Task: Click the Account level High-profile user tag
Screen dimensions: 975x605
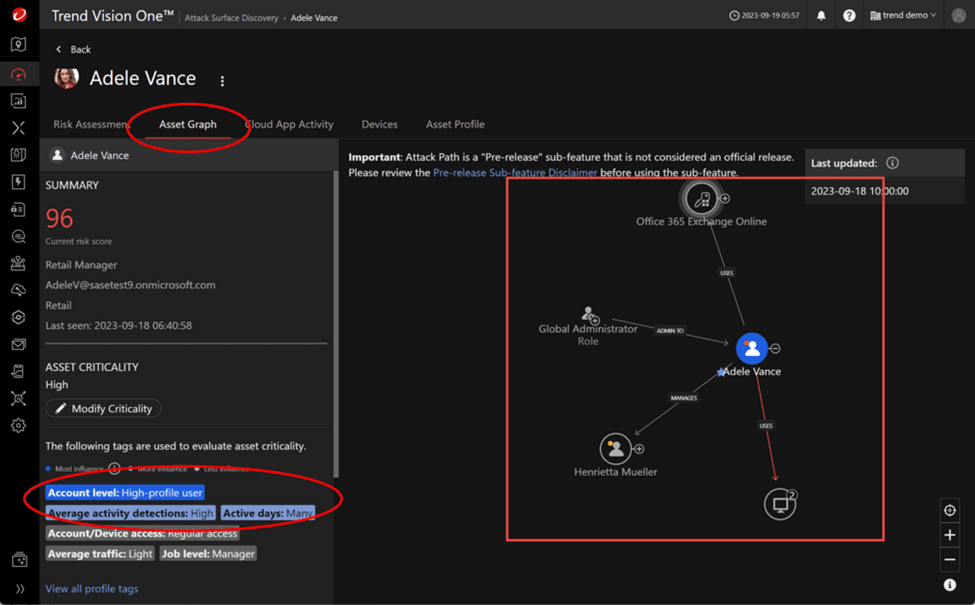Action: coord(125,492)
